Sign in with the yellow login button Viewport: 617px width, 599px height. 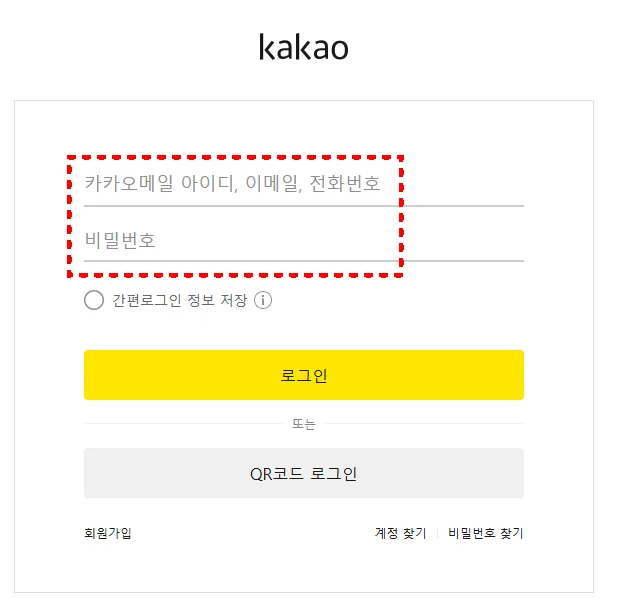[303, 375]
